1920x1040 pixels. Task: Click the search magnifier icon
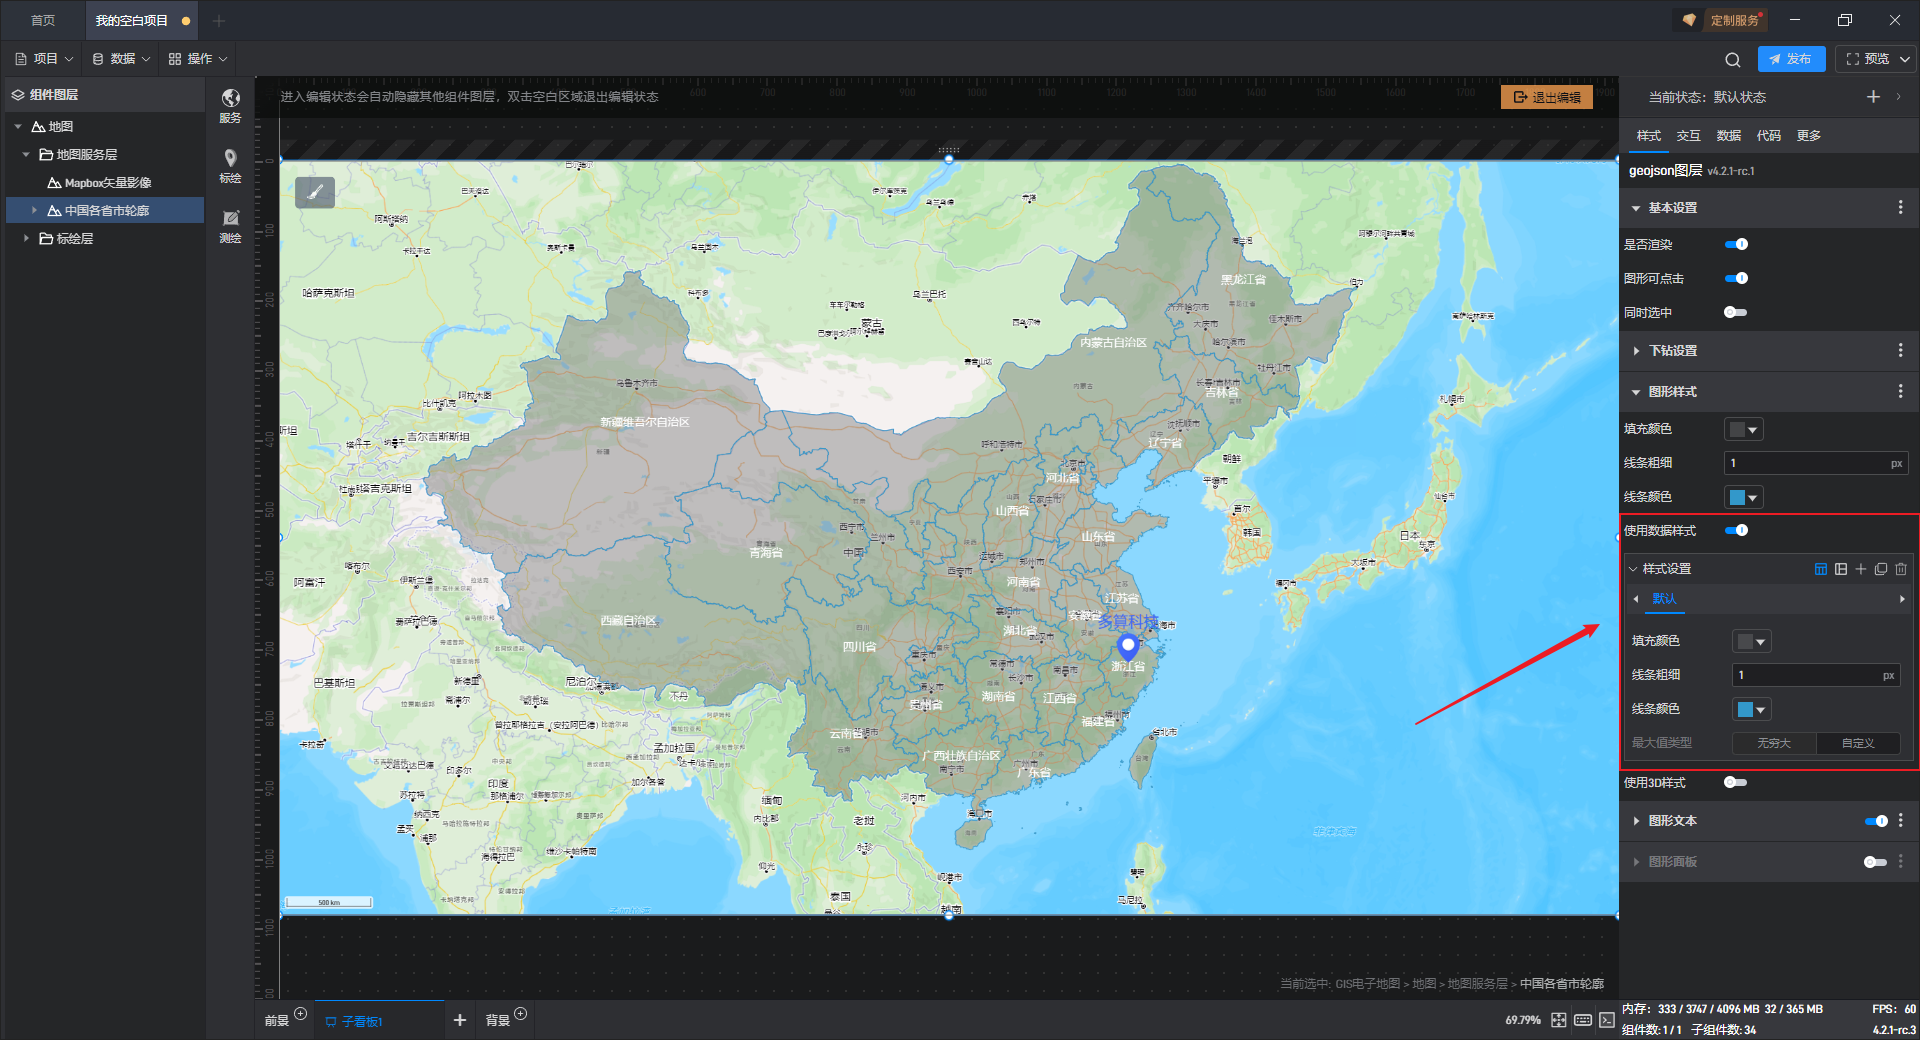(1733, 59)
